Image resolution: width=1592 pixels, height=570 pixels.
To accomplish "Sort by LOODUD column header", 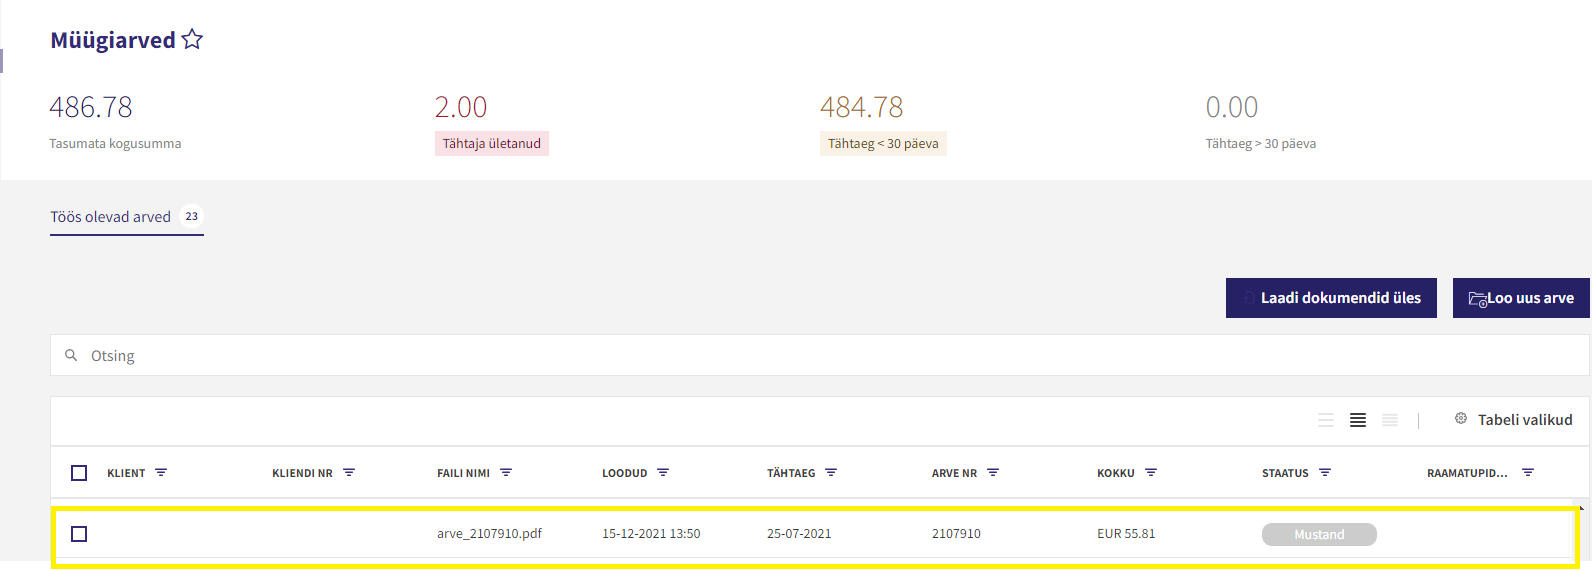I will click(x=625, y=473).
